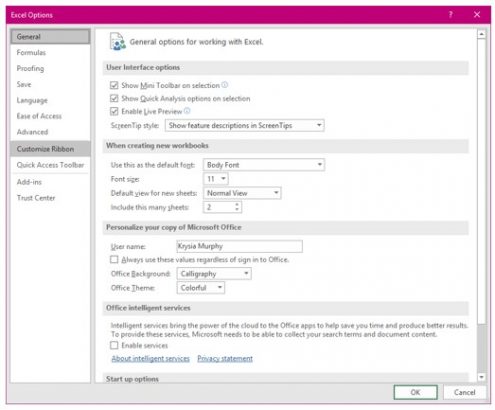The height and width of the screenshot is (410, 495).
Task: Click the Help question mark icon
Action: (451, 14)
